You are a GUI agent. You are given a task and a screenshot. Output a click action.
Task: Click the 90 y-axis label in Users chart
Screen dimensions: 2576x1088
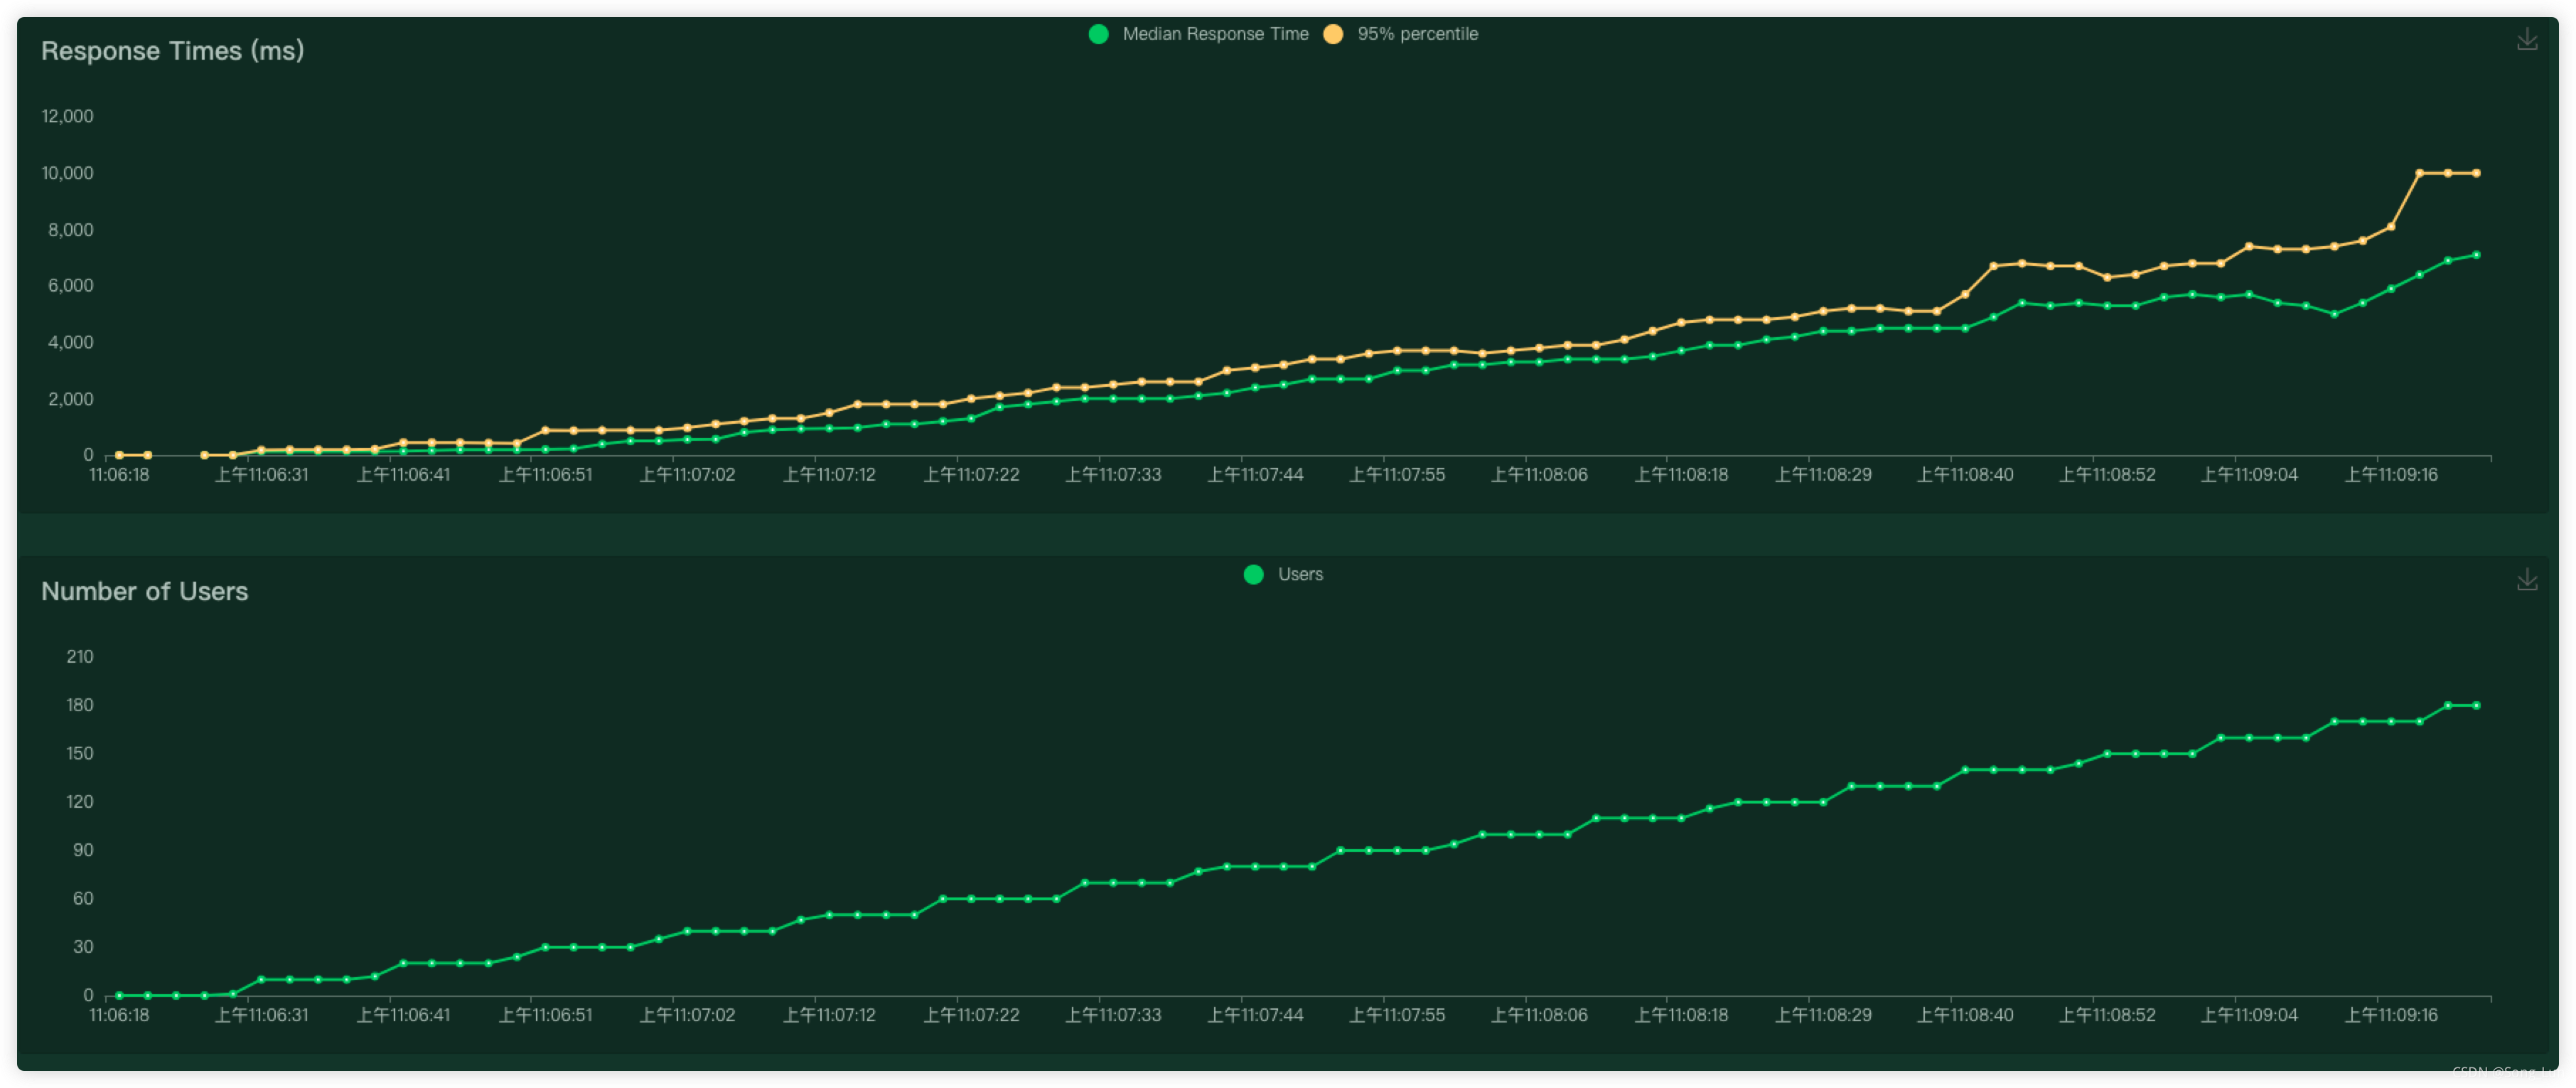point(83,850)
